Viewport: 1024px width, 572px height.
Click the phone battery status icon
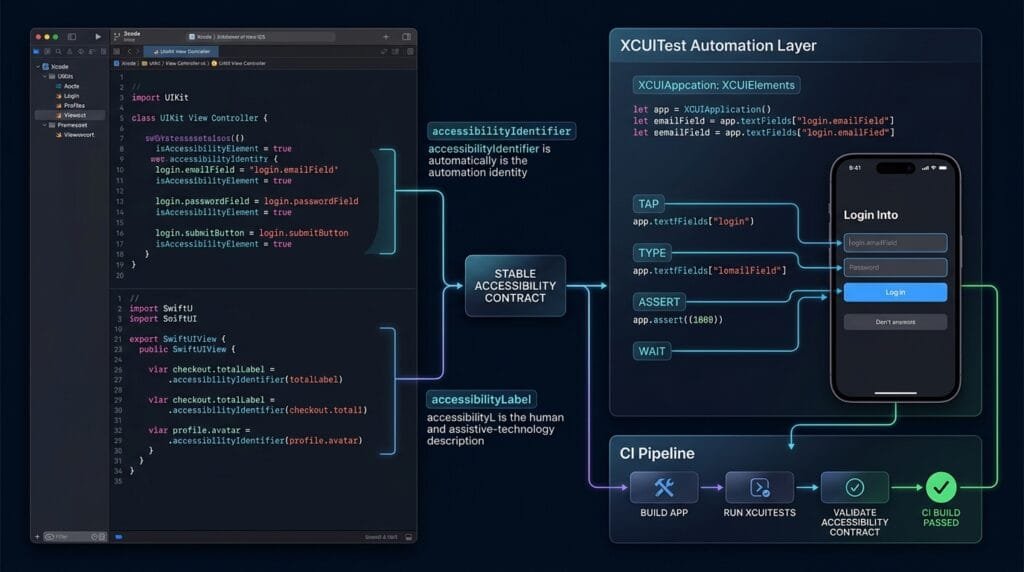point(942,168)
